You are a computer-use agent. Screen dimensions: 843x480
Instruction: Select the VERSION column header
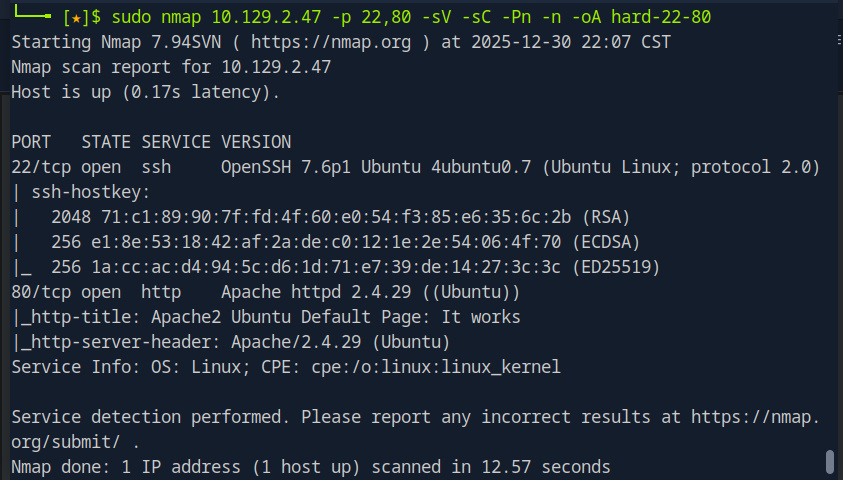(x=256, y=142)
